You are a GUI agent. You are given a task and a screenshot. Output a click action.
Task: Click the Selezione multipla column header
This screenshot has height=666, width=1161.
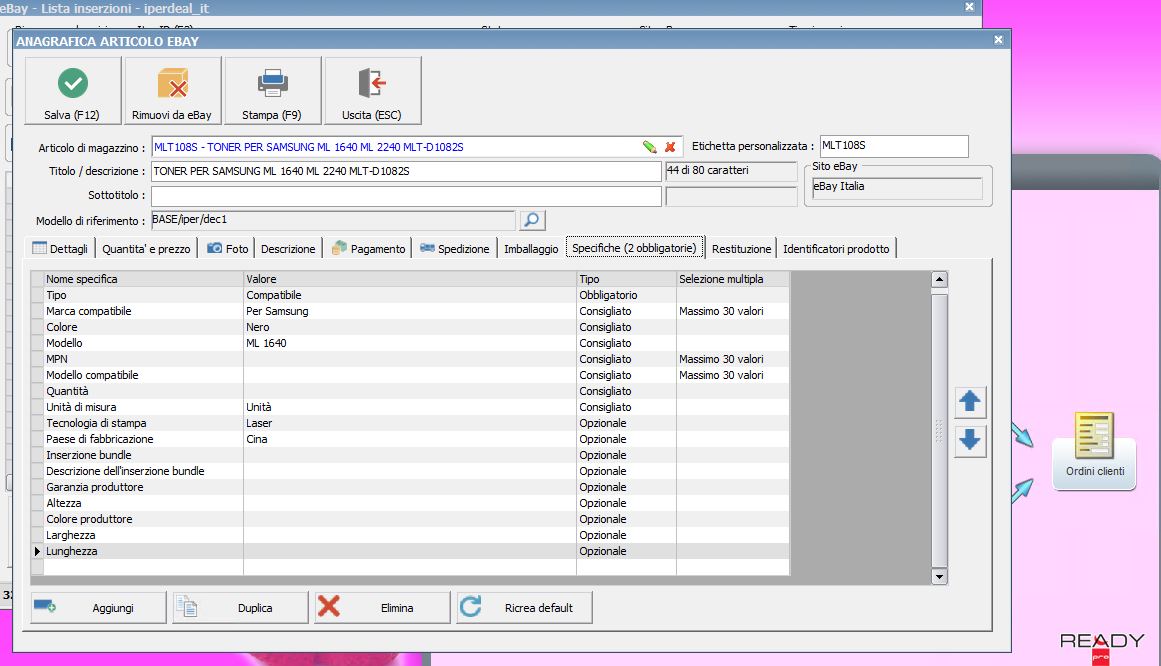[733, 279]
